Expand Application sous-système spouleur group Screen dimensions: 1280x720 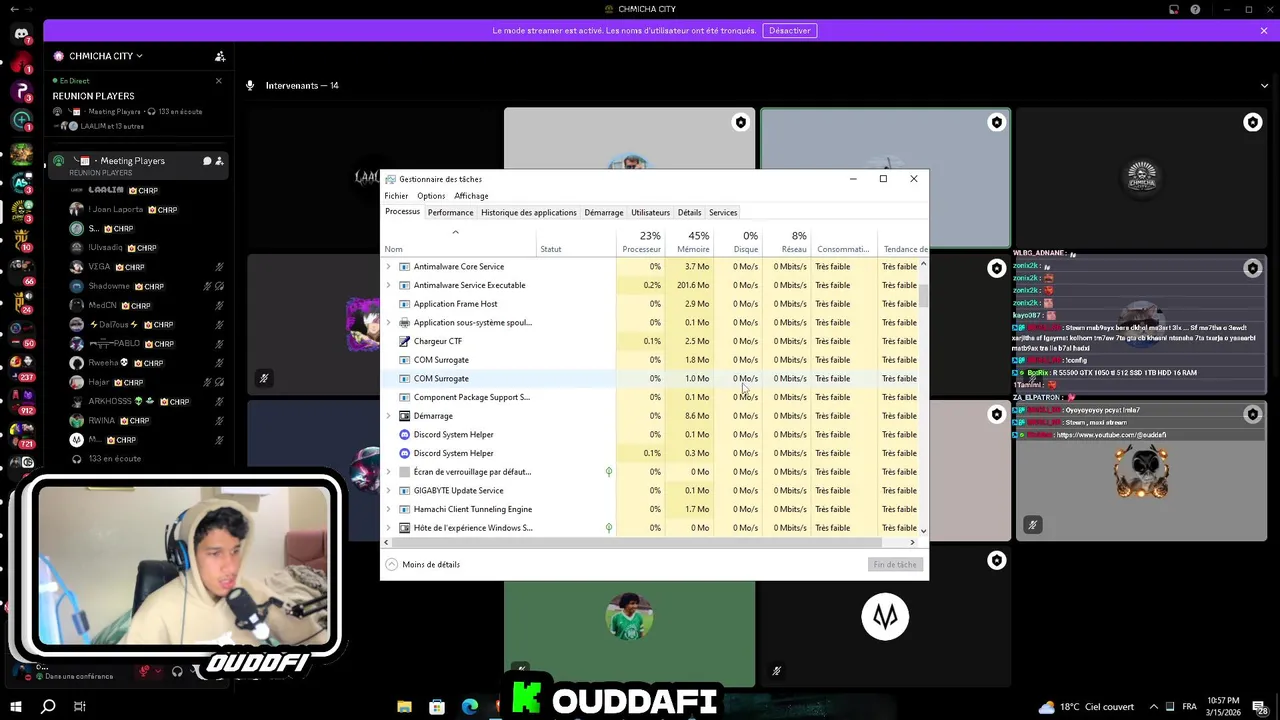(x=389, y=322)
